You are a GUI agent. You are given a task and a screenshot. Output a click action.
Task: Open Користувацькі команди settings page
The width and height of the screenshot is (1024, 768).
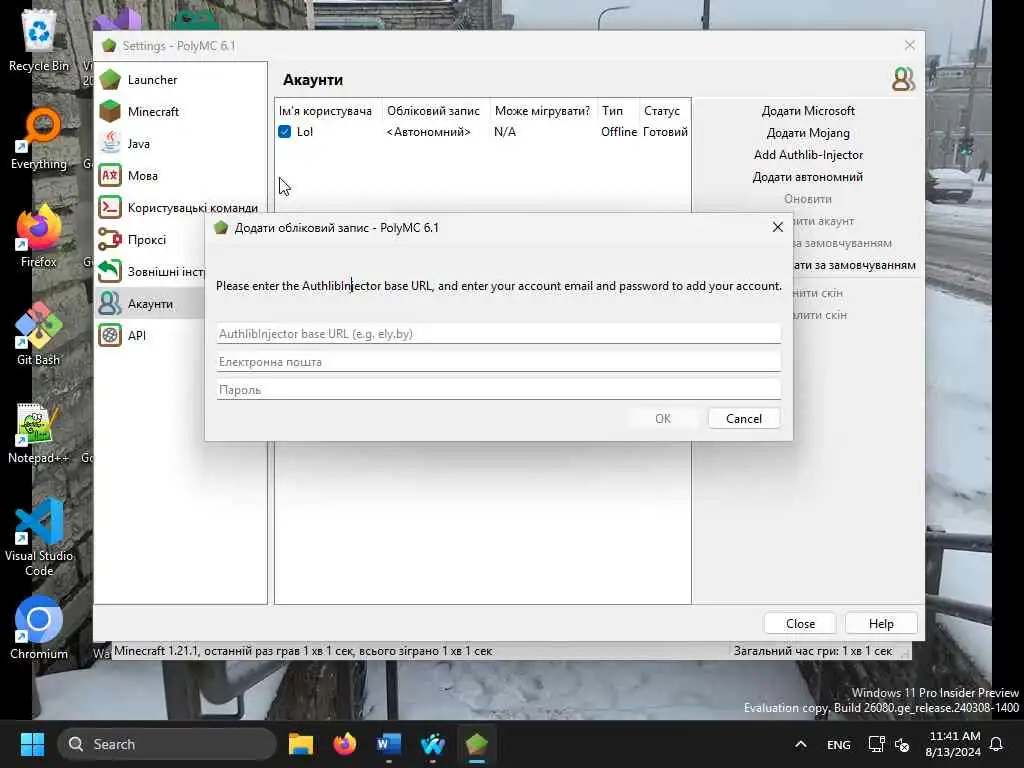click(x=181, y=208)
